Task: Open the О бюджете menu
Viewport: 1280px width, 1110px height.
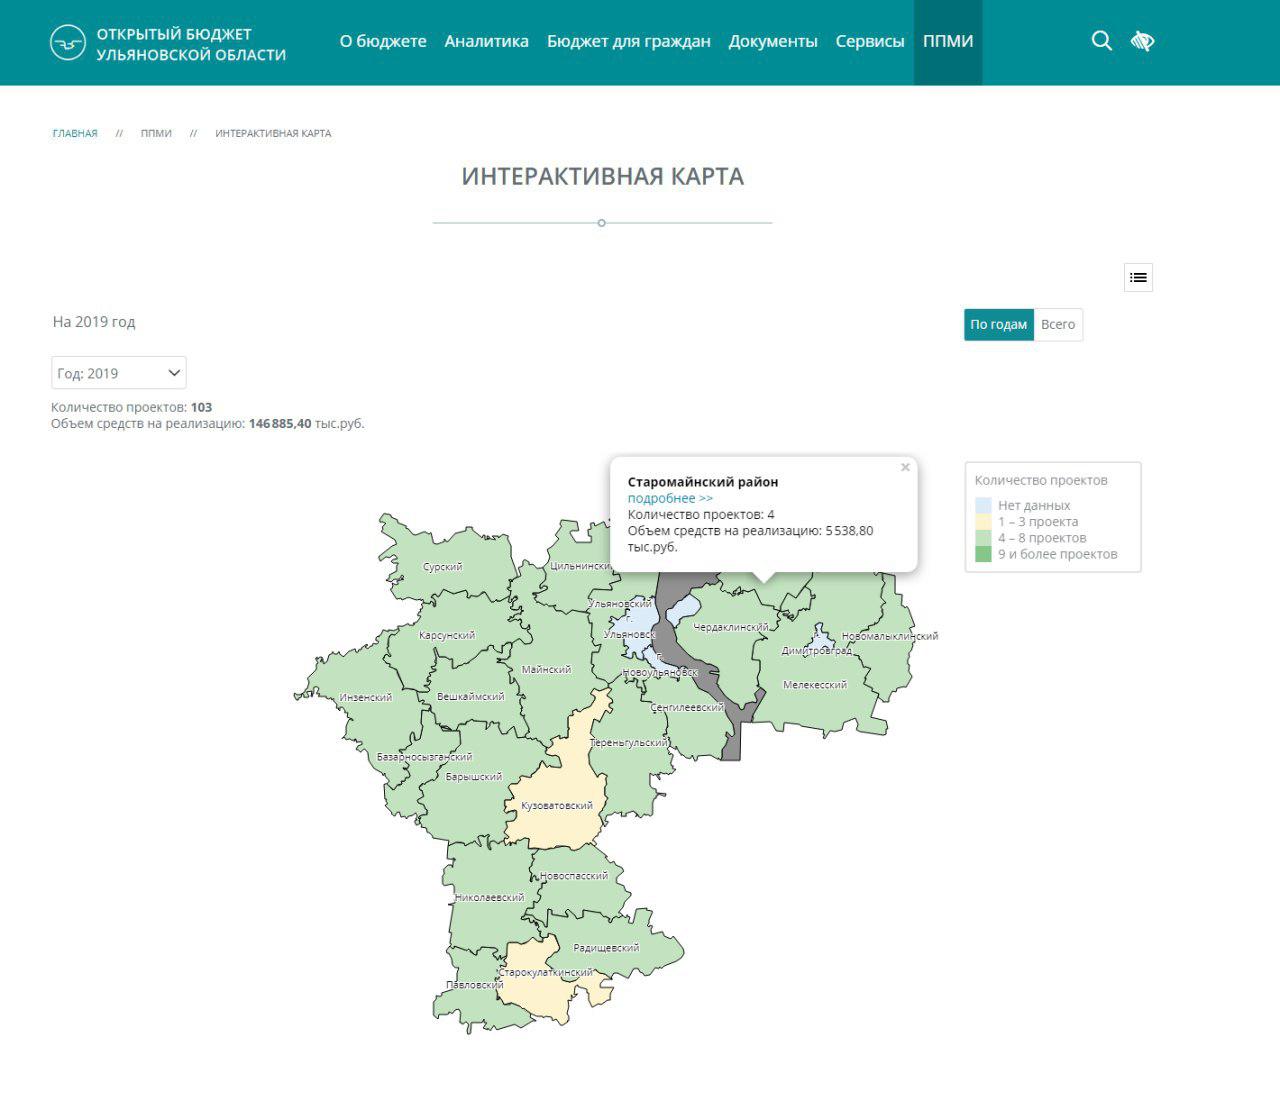Action: (383, 42)
